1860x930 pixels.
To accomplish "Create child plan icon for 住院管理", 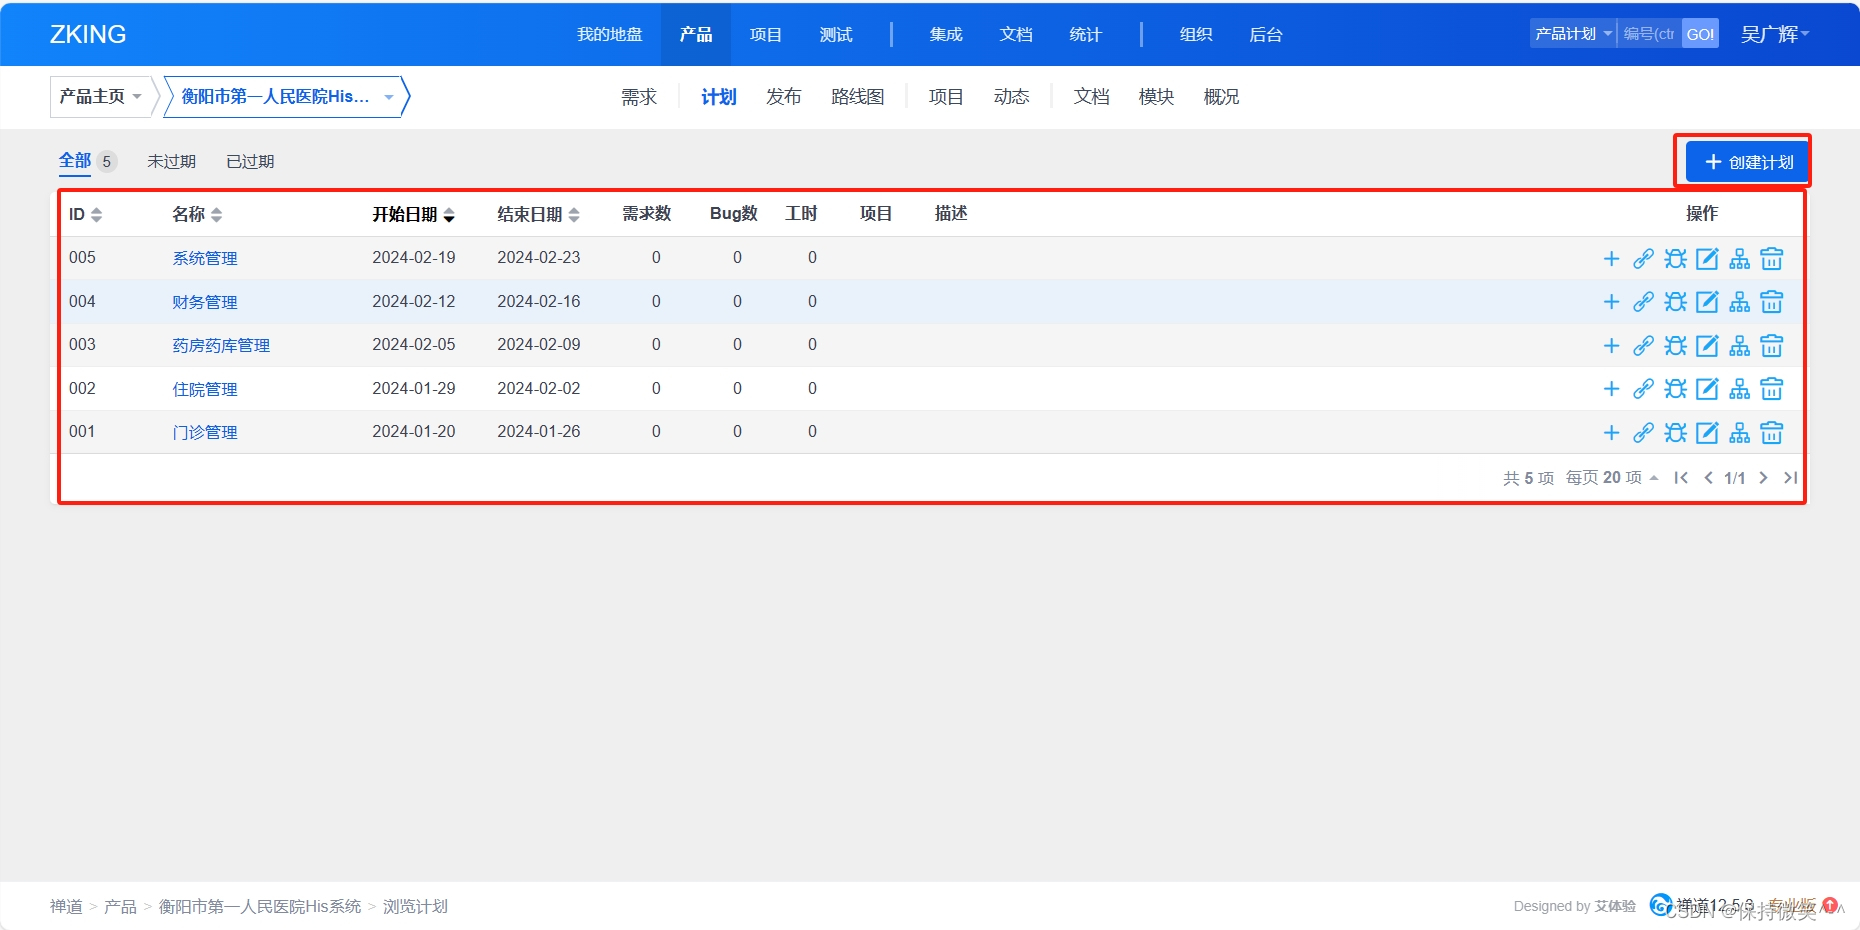I will [x=1740, y=389].
